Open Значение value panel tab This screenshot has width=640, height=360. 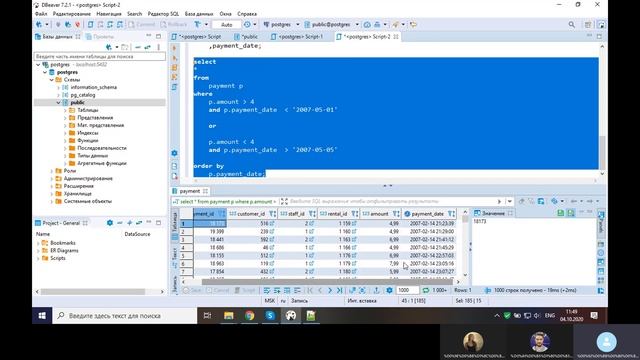493,213
